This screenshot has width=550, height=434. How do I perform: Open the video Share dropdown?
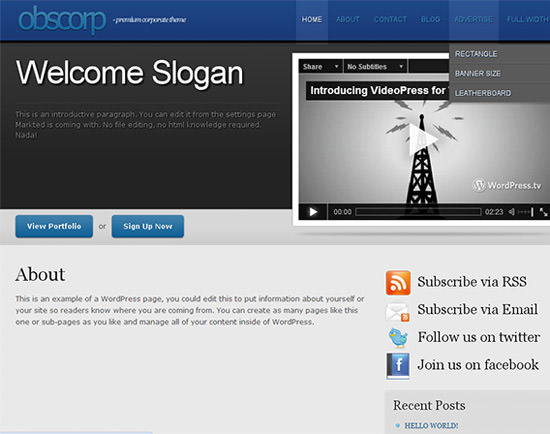coord(321,67)
